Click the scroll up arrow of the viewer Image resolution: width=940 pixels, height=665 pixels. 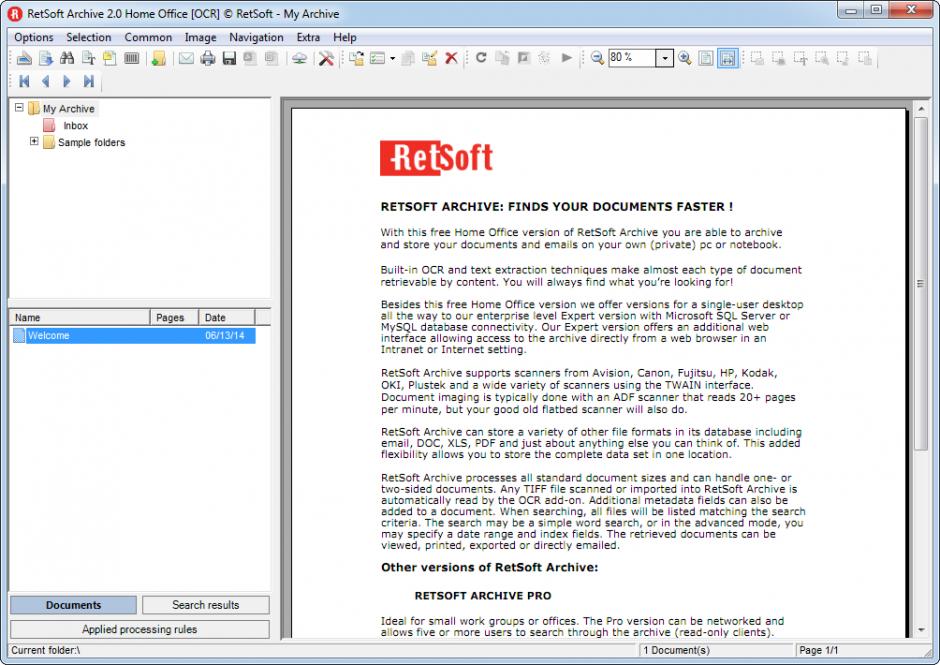coord(920,109)
